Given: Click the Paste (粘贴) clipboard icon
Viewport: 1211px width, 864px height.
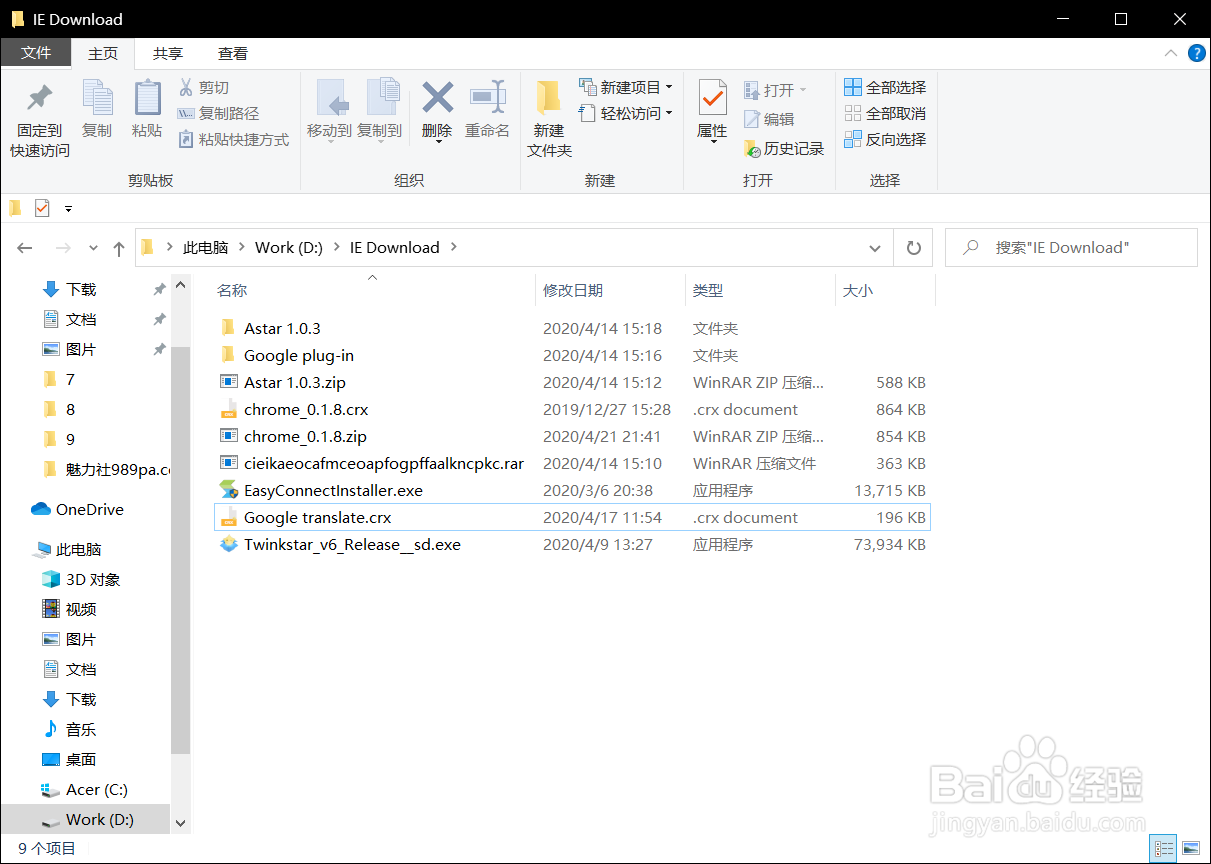Looking at the screenshot, I should pos(147,98).
